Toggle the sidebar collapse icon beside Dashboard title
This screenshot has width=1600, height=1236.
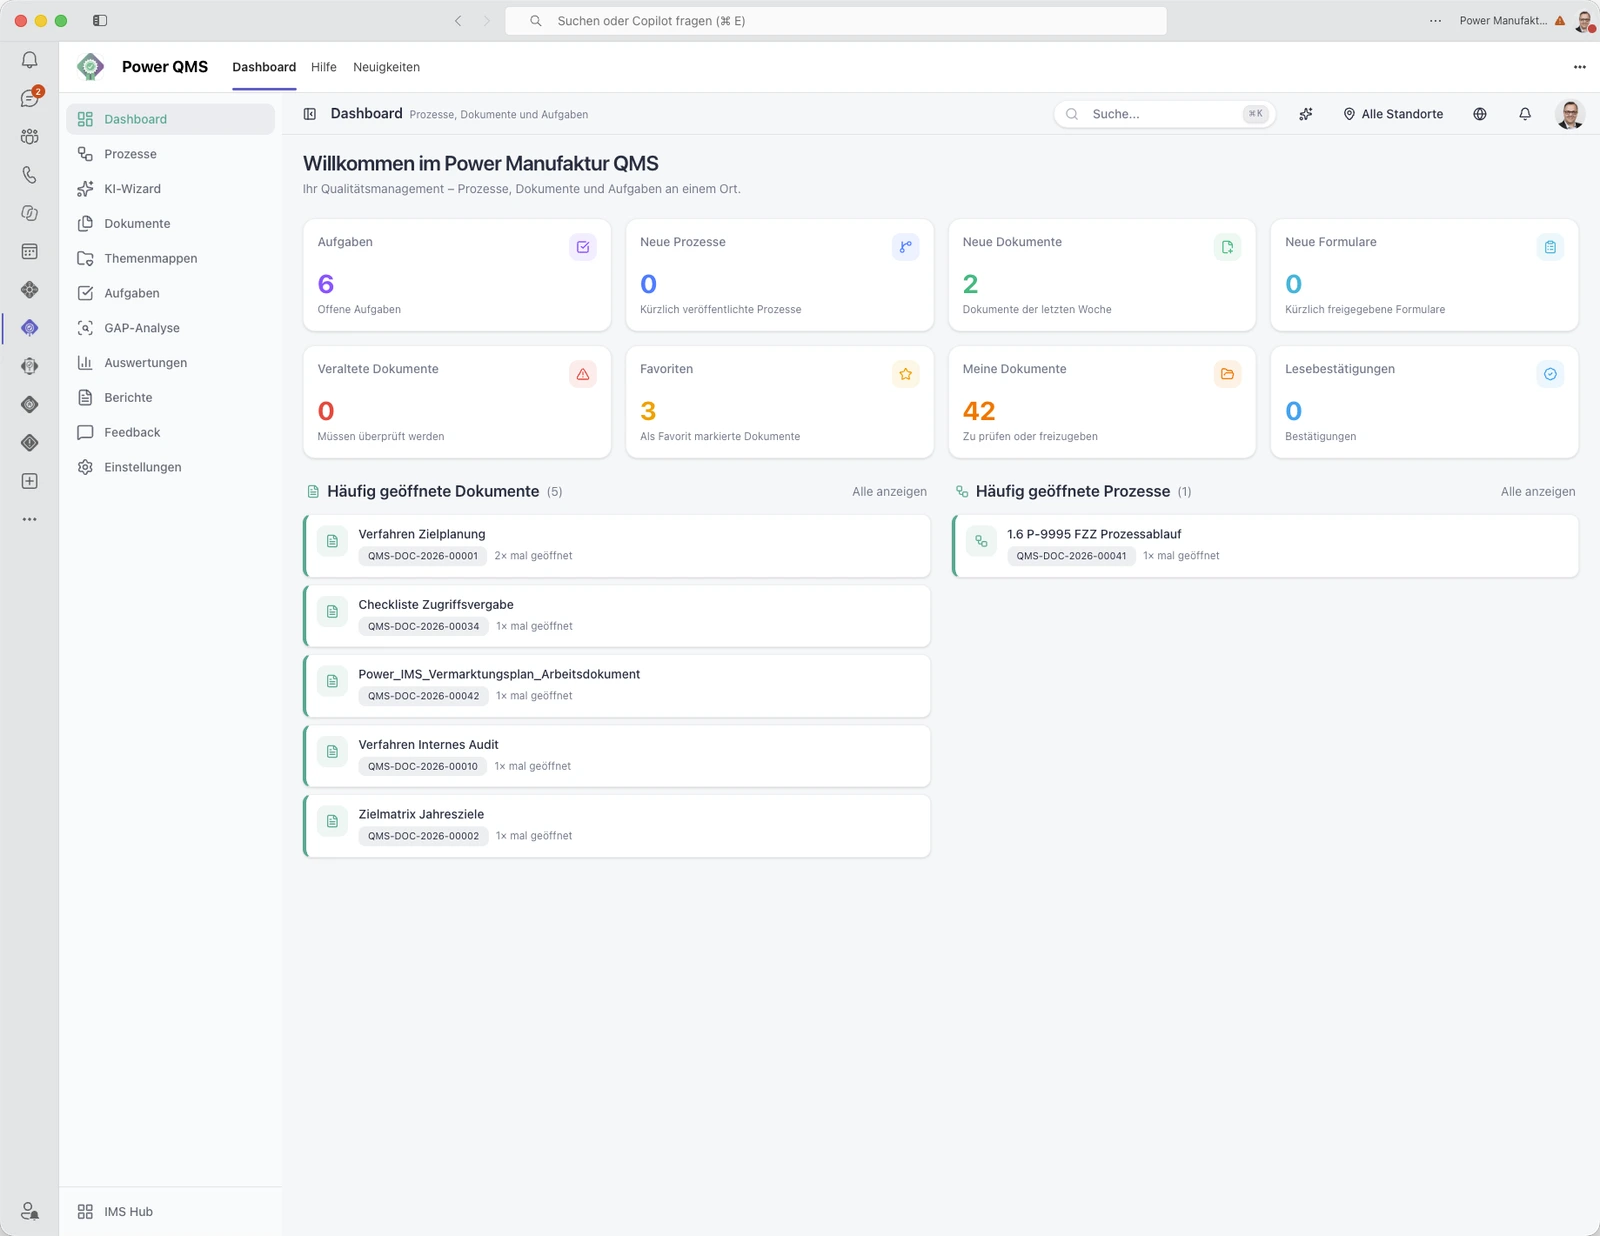coord(310,114)
